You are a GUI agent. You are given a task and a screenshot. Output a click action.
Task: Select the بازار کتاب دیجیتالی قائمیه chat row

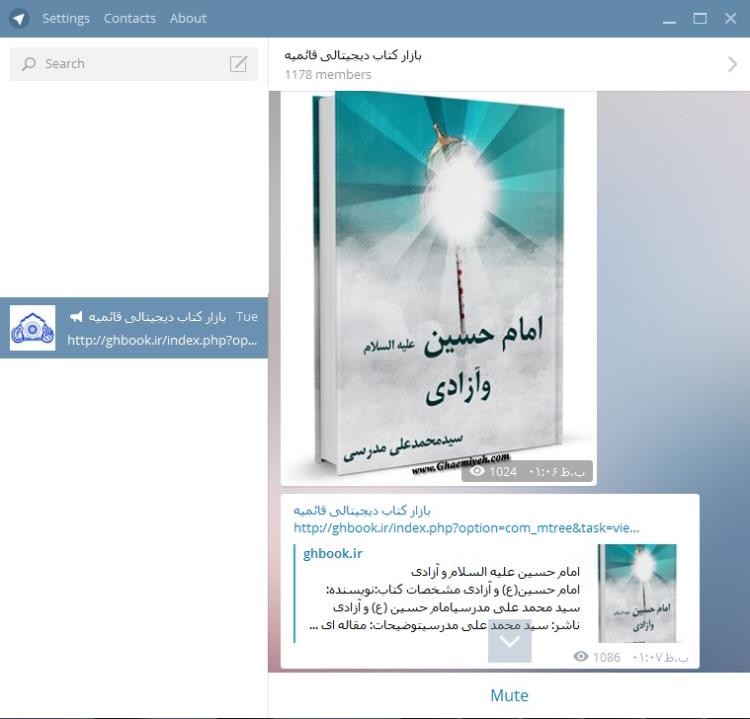[134, 328]
